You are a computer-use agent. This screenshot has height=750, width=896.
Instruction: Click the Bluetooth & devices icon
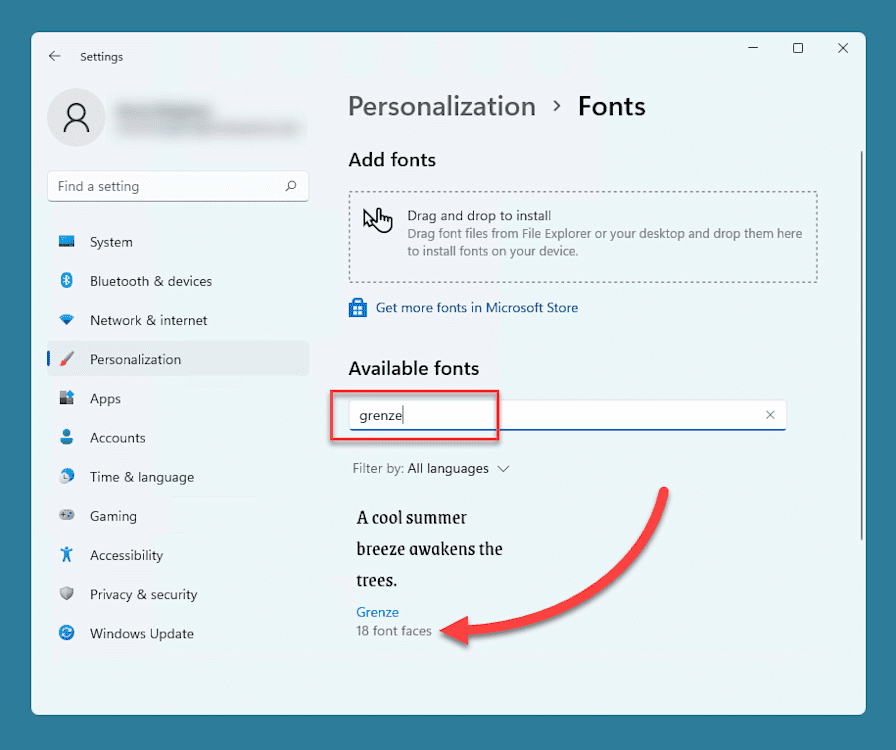(68, 281)
